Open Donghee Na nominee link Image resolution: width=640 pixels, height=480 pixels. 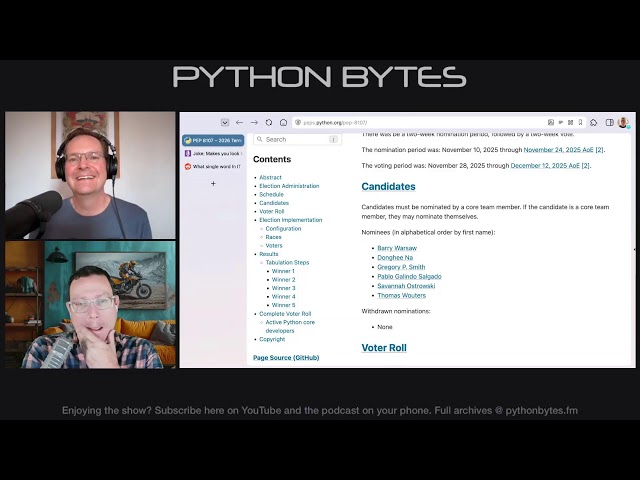coord(395,258)
